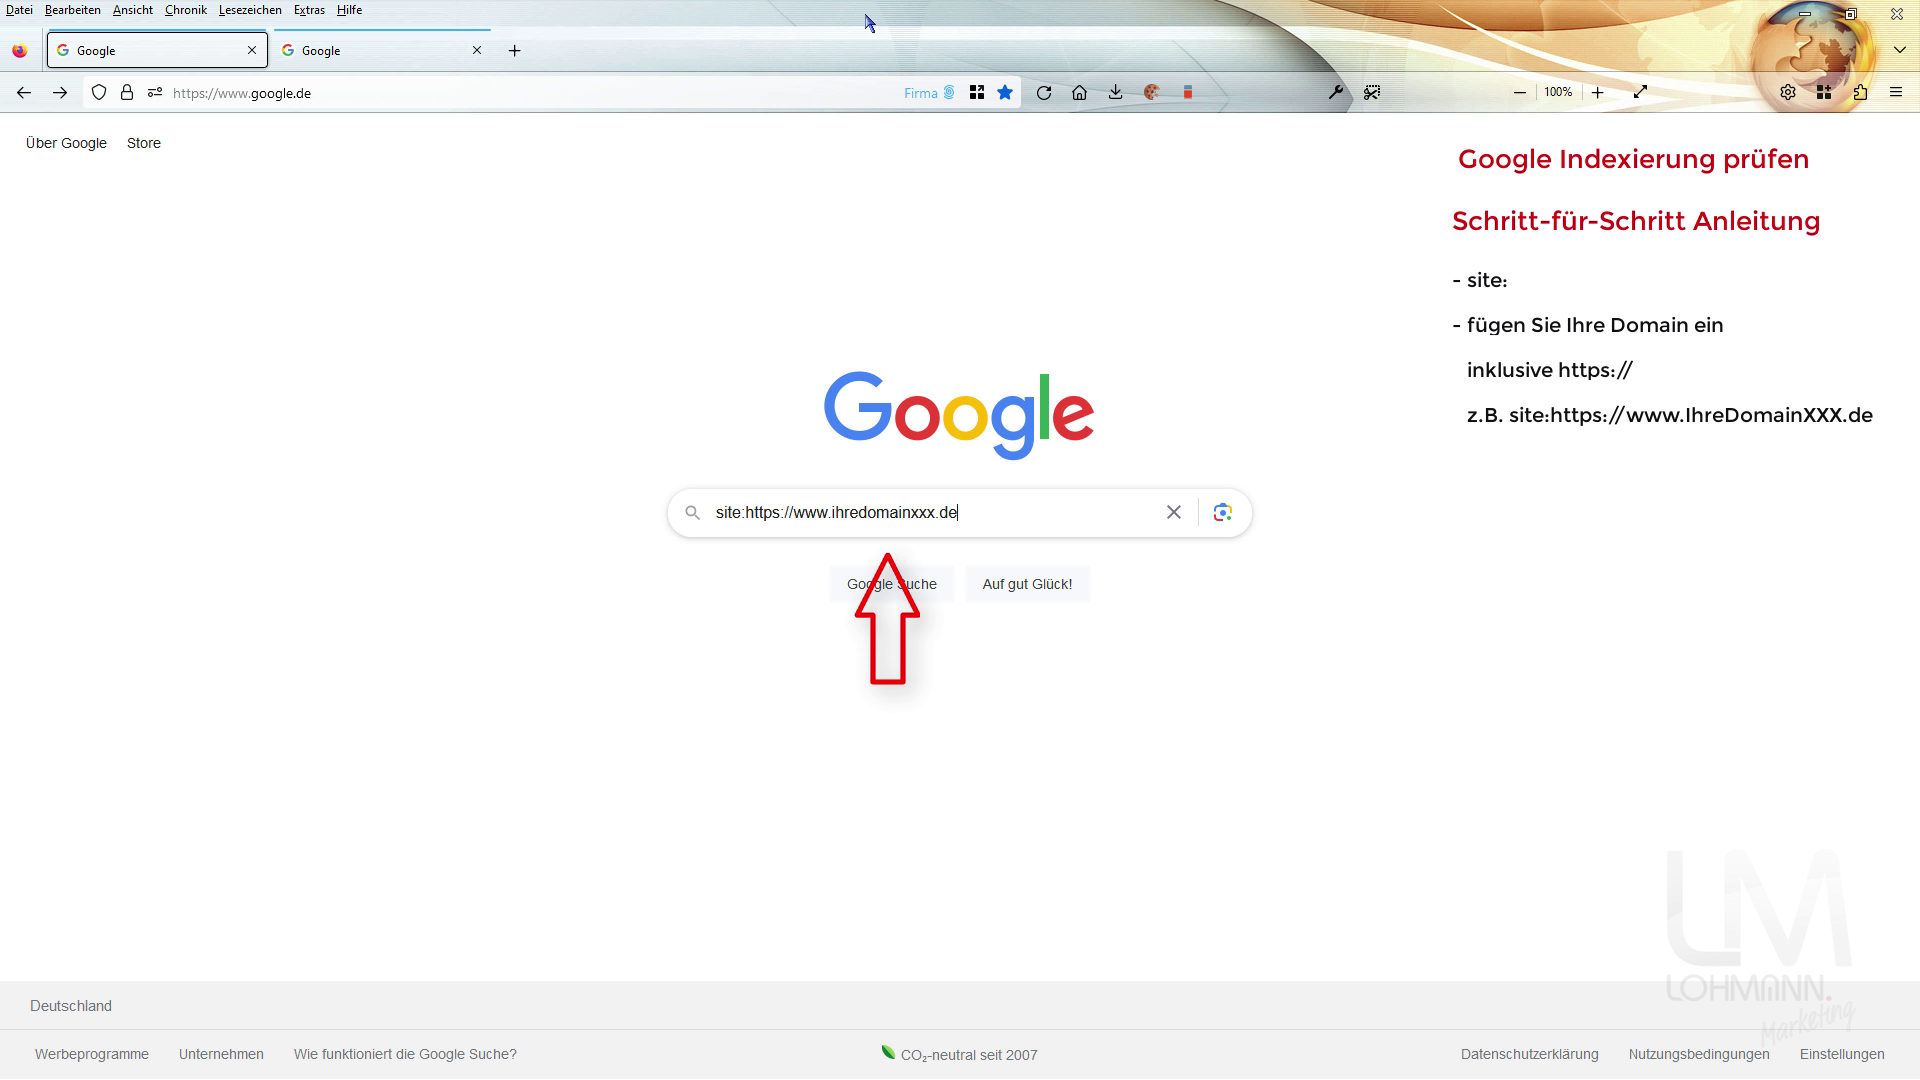This screenshot has width=1920, height=1080.
Task: Open the Datei menu
Action: 19,10
